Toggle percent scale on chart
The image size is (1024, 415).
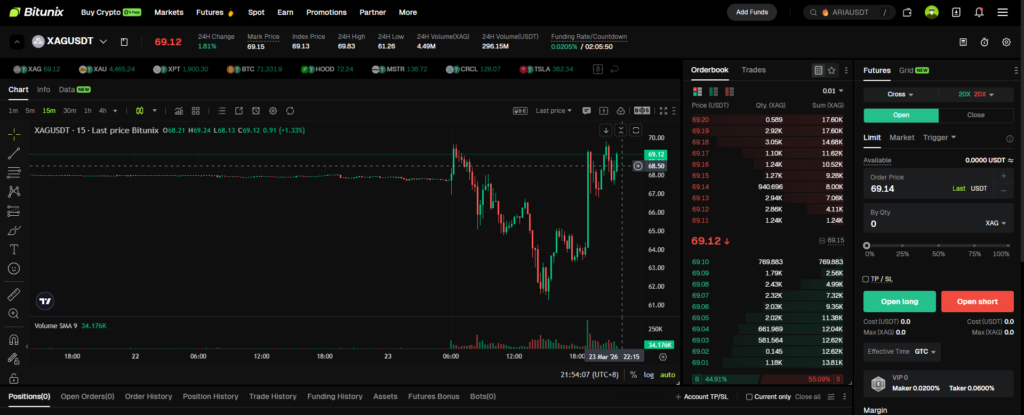633,374
